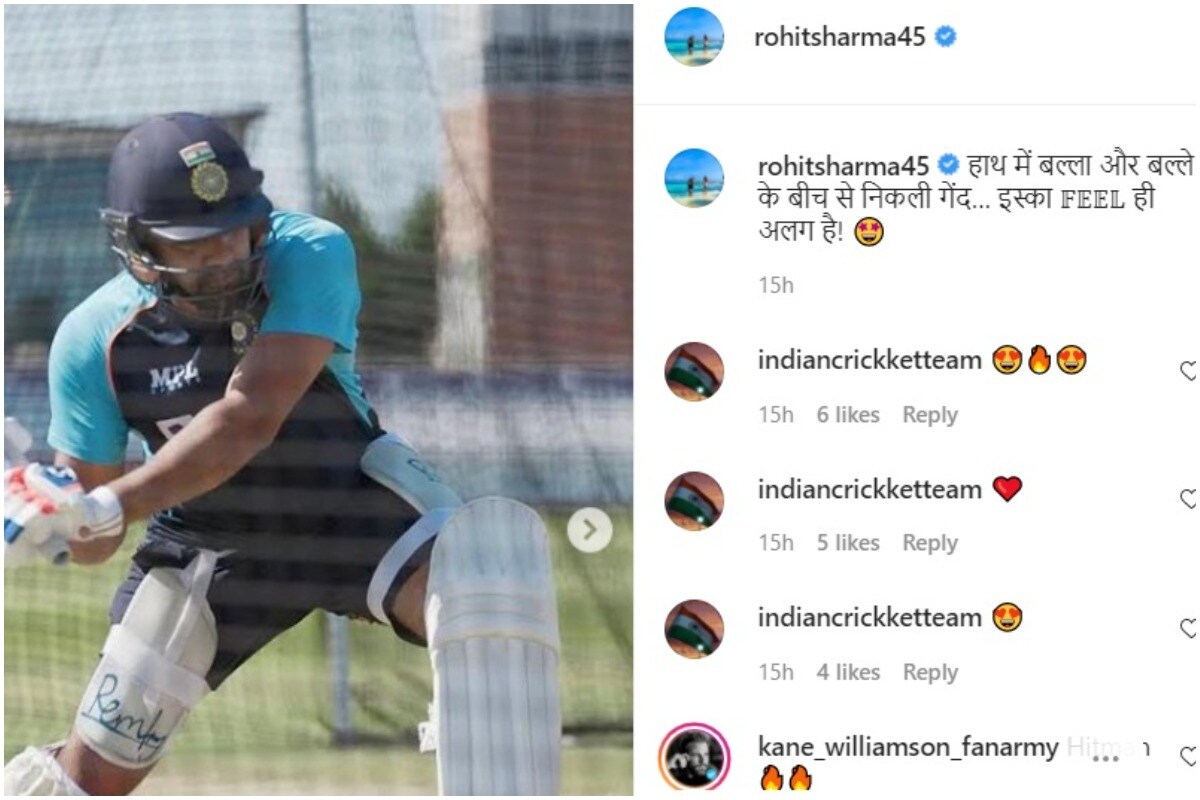Reply to the comment with 4 likes
Image resolution: width=1200 pixels, height=800 pixels.
click(x=930, y=673)
